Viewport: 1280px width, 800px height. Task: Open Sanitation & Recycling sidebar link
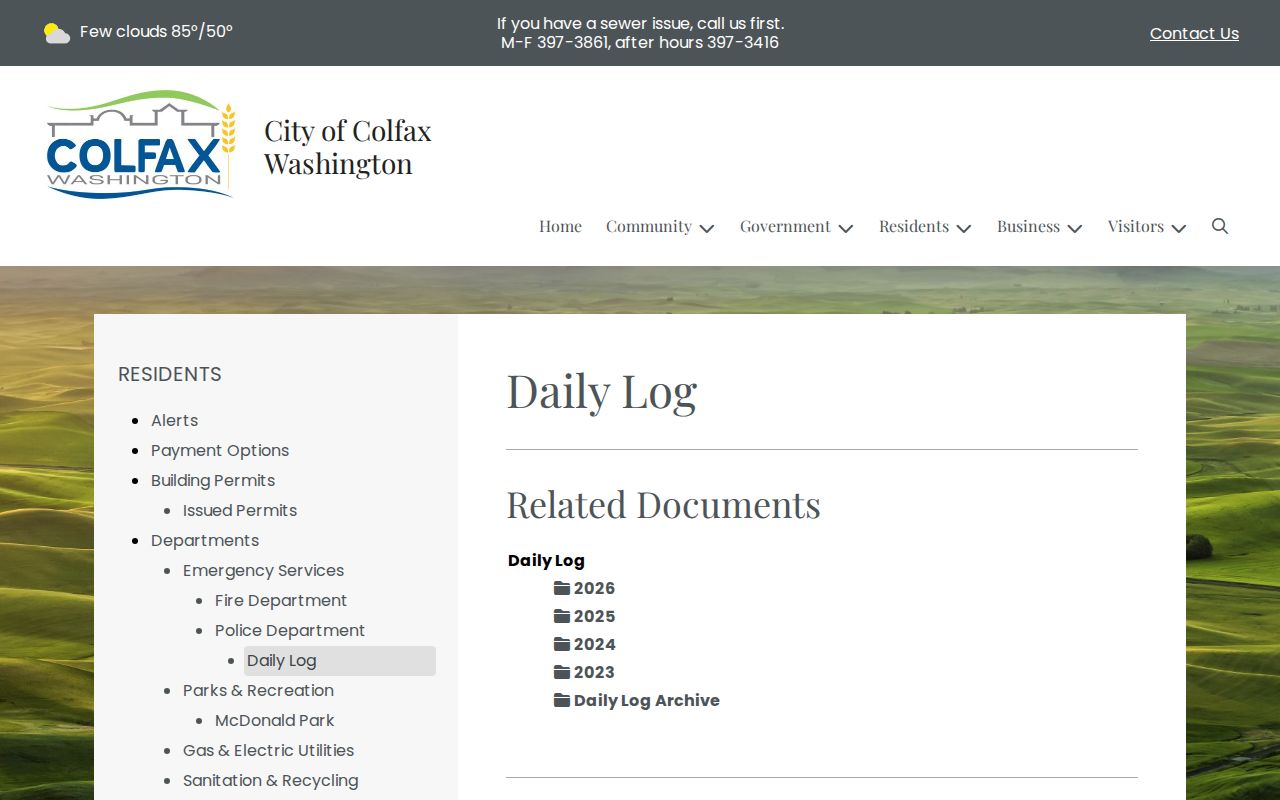[270, 780]
